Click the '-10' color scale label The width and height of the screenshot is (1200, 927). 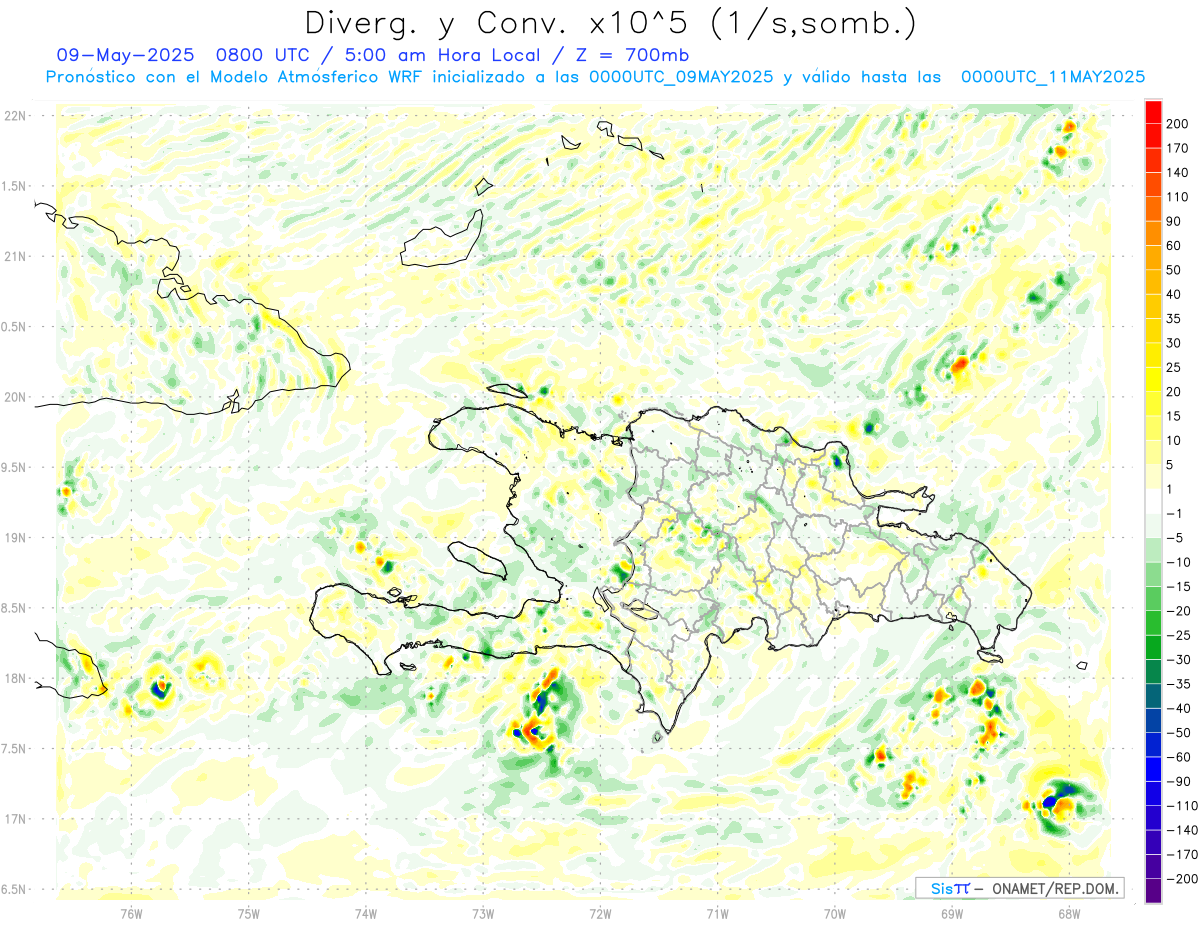[x=1179, y=562]
